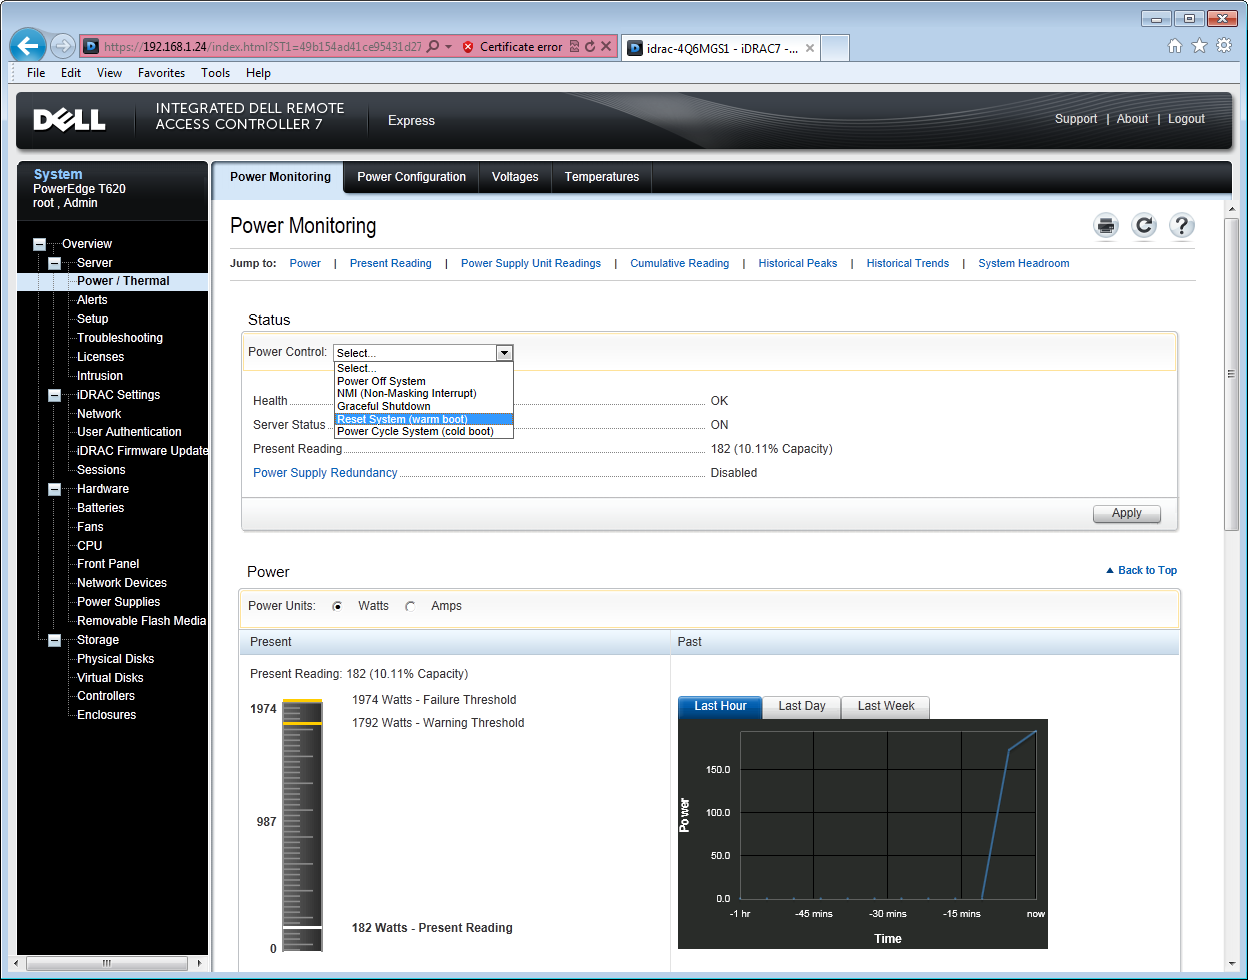Click the Apply button
The image size is (1248, 980).
(x=1127, y=513)
